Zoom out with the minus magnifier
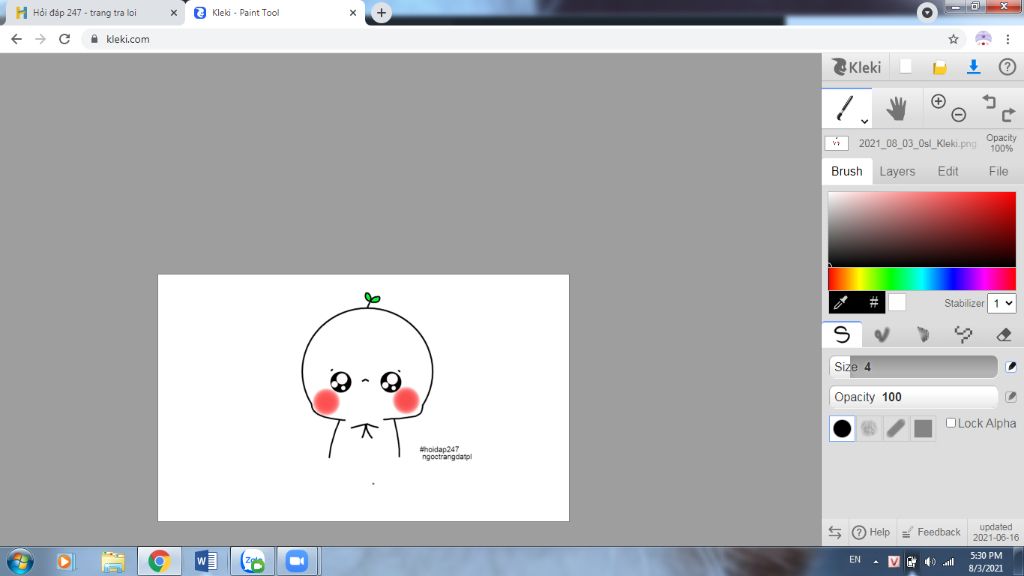1024x576 pixels. [x=959, y=115]
